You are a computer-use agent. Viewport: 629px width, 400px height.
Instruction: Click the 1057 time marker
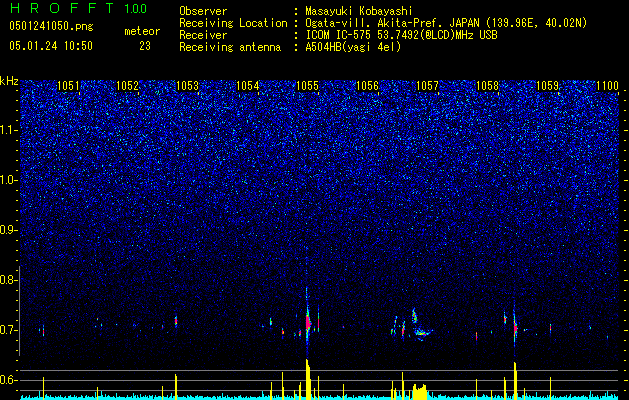tap(428, 85)
